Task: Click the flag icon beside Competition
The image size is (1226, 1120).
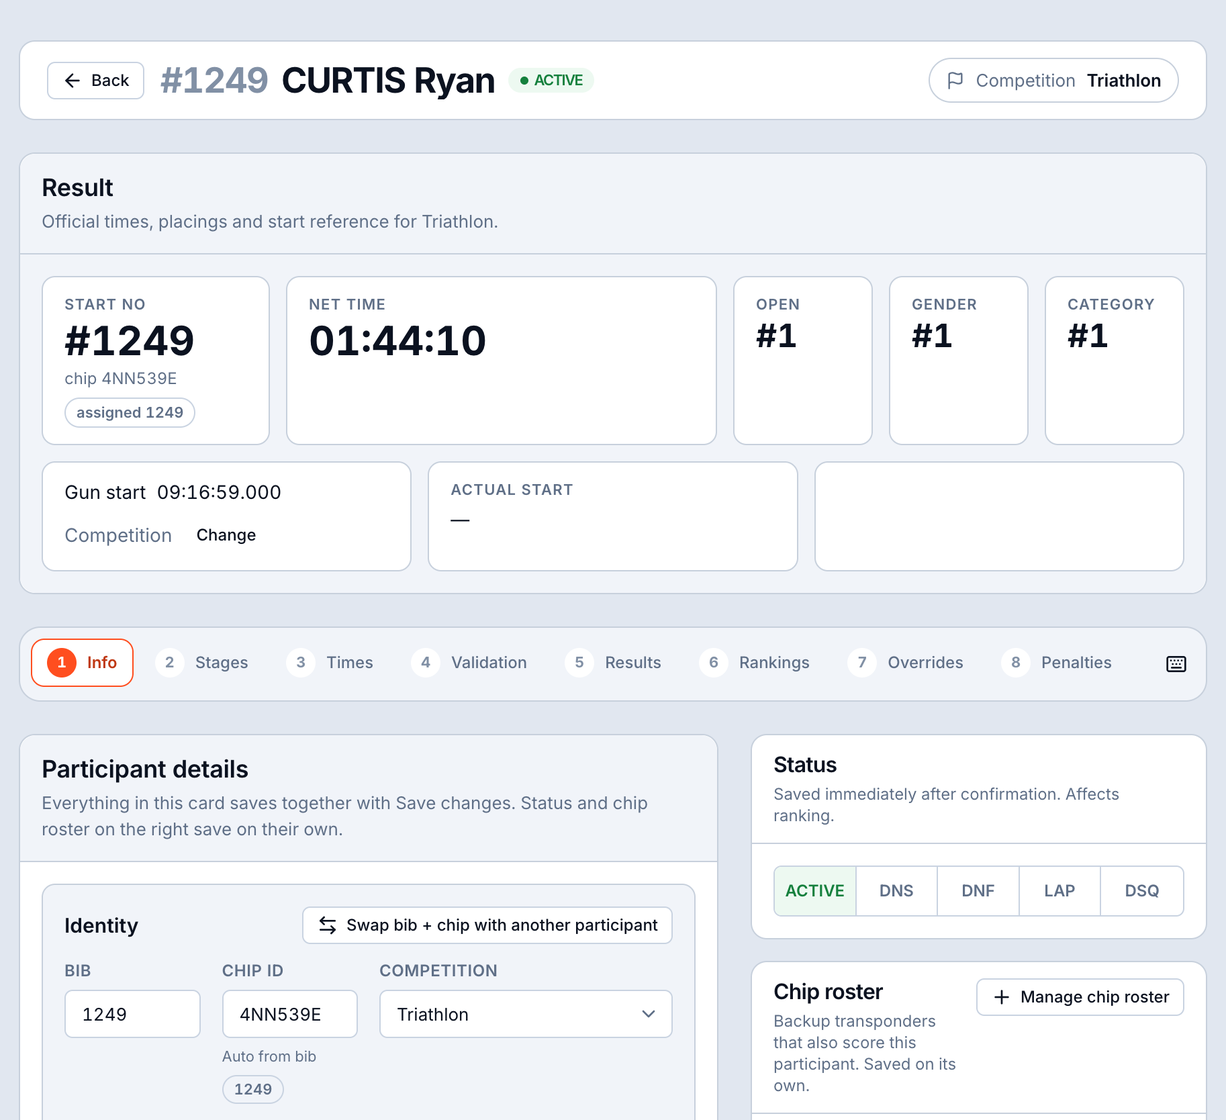Action: point(955,81)
